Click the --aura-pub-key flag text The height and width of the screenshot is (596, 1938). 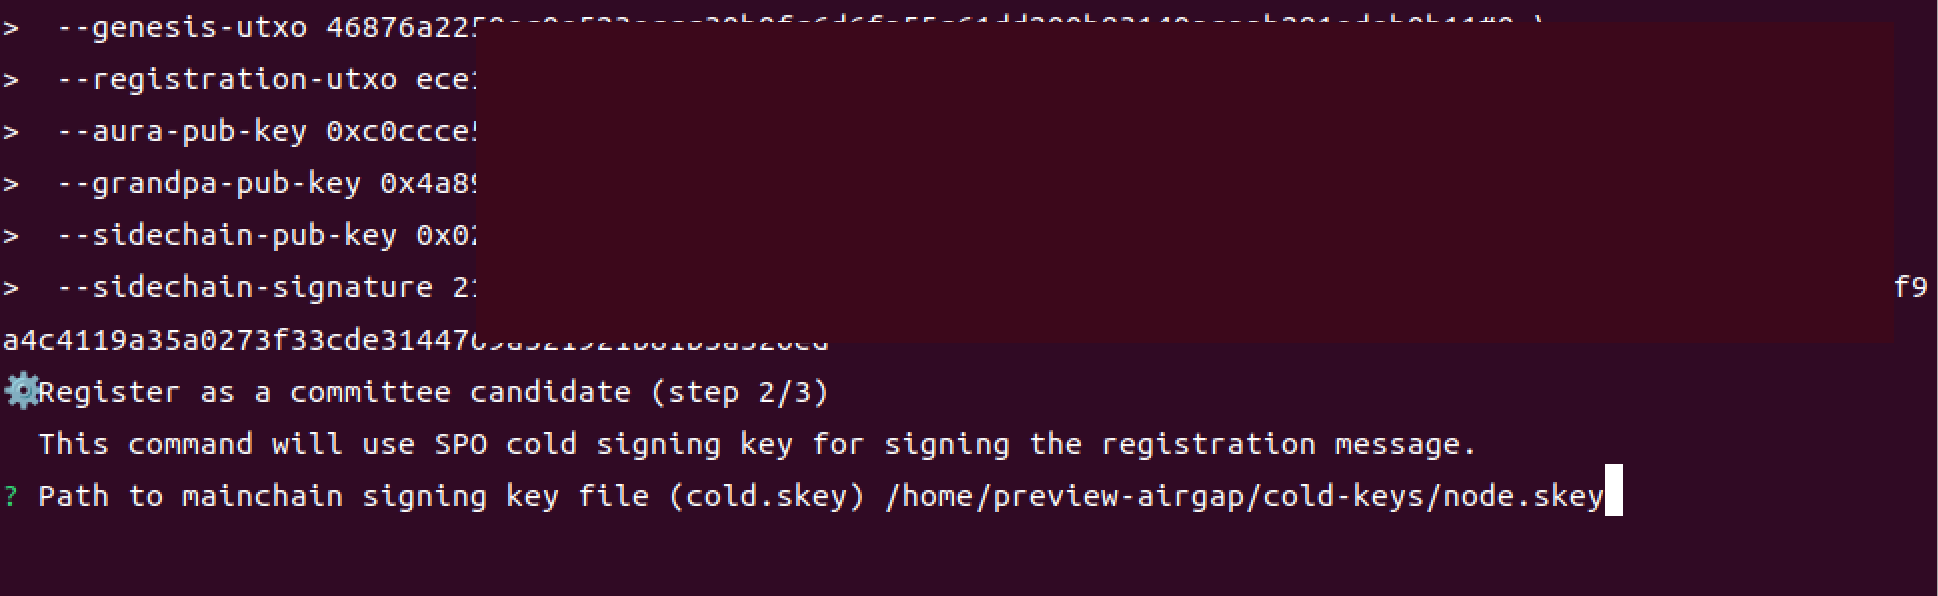click(x=182, y=131)
